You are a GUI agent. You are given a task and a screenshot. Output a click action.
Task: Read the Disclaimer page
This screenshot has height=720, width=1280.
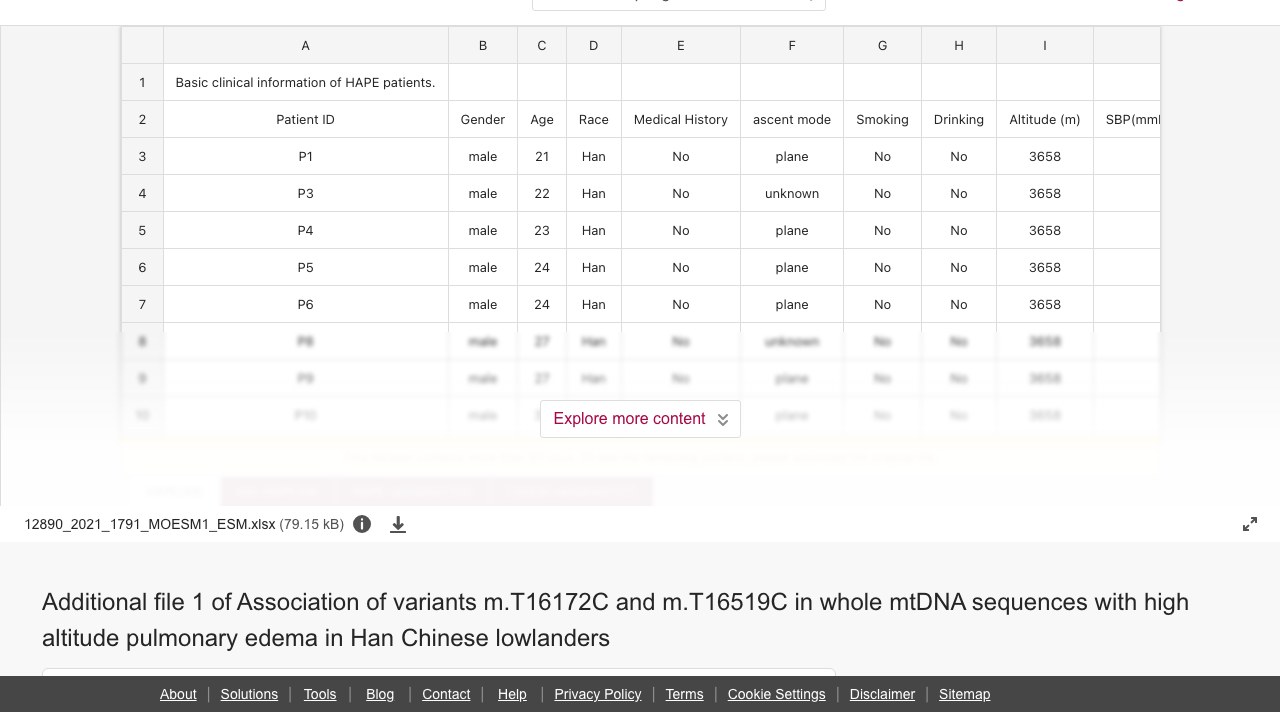pyautogui.click(x=882, y=694)
